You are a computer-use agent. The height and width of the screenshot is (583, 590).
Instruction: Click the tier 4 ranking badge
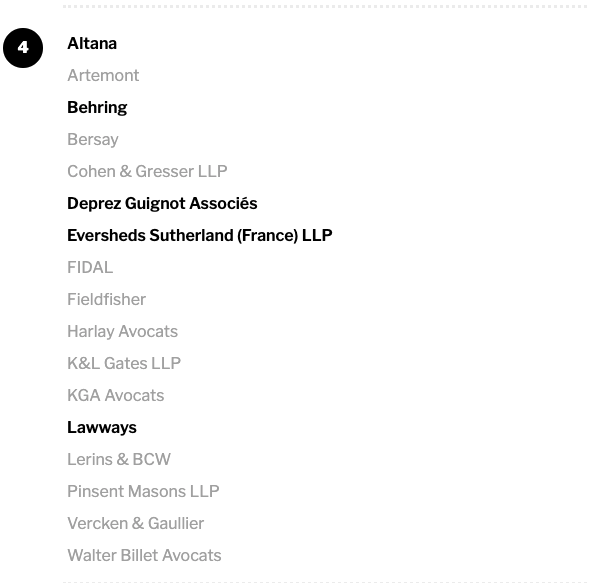click(23, 48)
